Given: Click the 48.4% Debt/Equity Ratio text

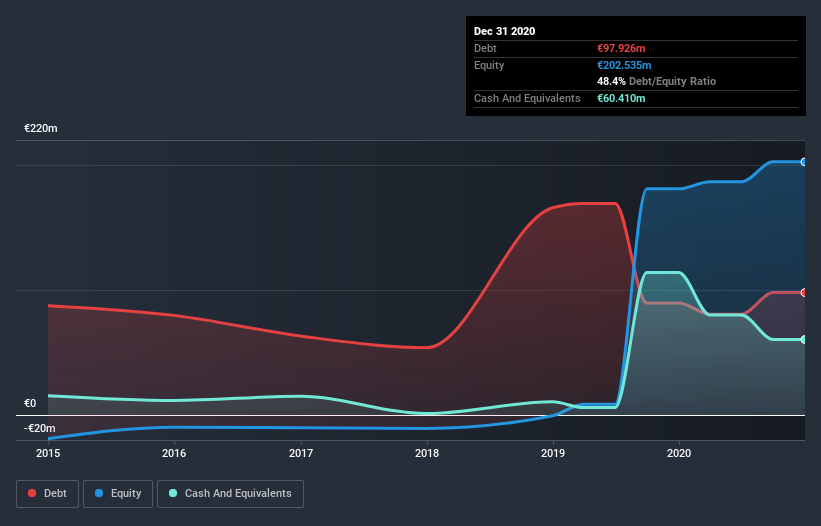Looking at the screenshot, I should click(657, 82).
